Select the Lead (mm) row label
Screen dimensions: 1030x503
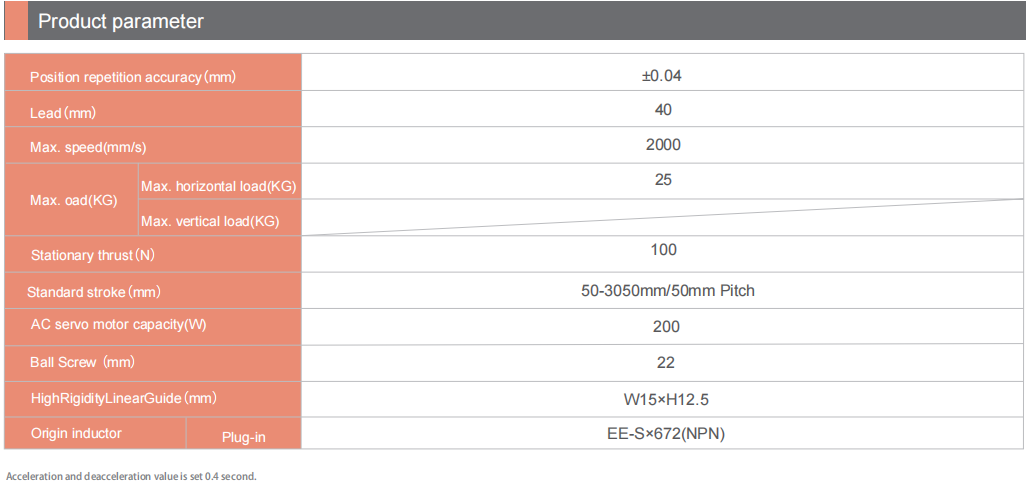(63, 113)
